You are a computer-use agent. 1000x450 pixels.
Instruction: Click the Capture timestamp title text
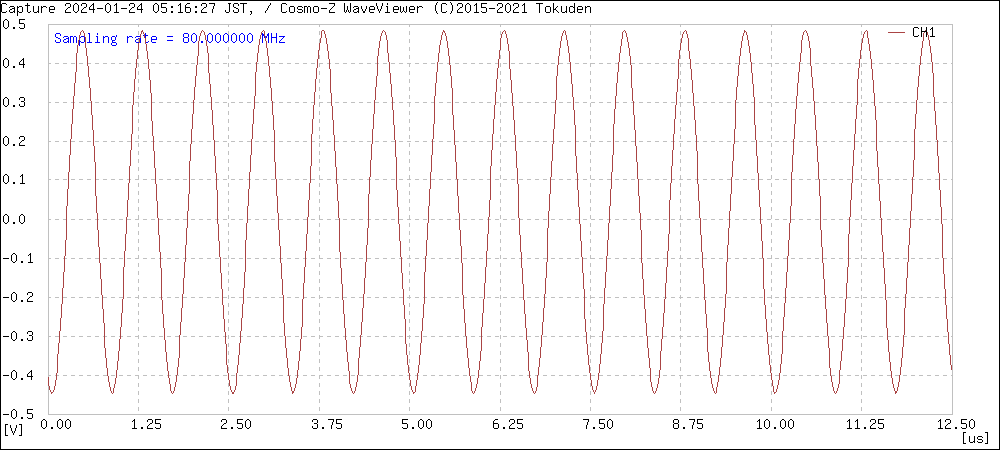(x=295, y=8)
